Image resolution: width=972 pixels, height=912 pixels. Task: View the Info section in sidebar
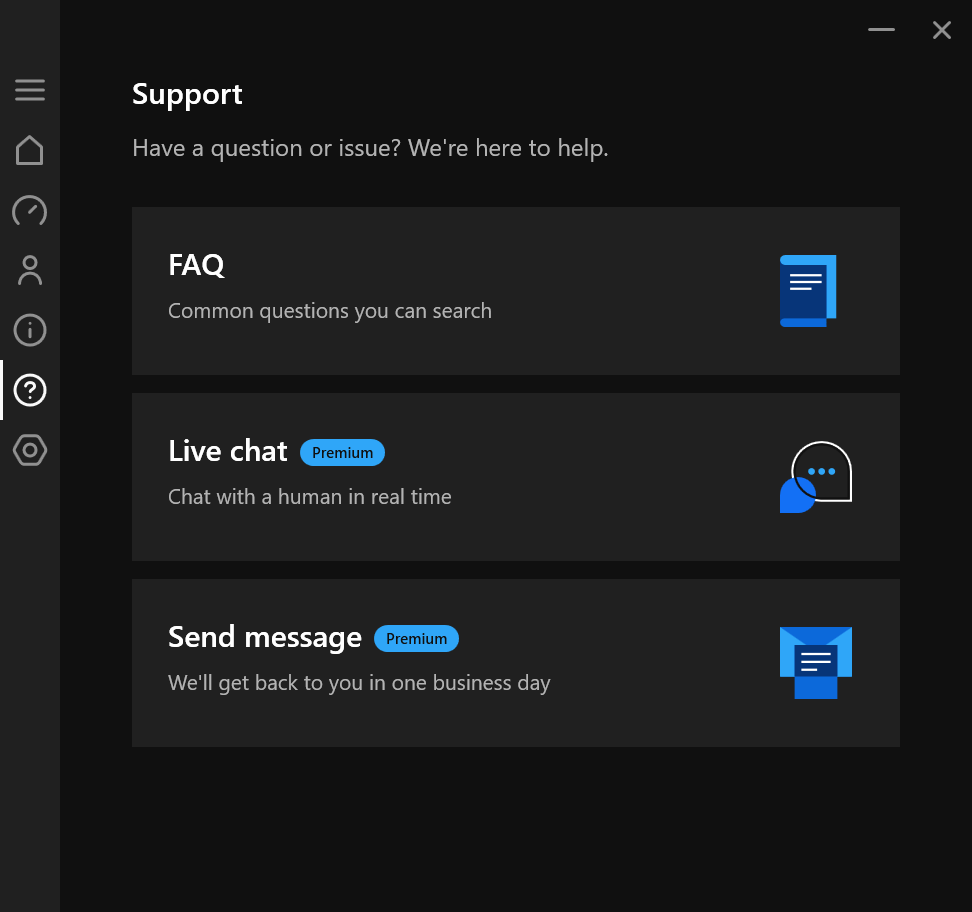pos(30,330)
